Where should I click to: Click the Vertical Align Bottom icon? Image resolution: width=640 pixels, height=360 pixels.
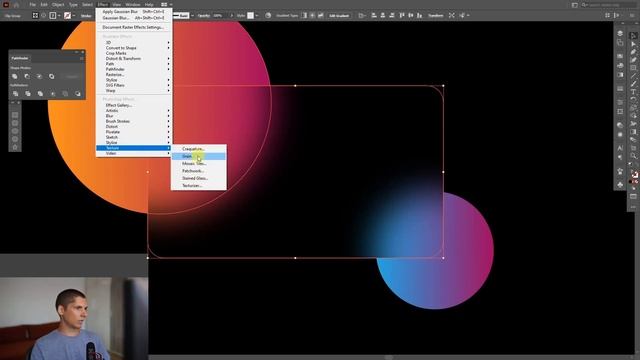420,16
